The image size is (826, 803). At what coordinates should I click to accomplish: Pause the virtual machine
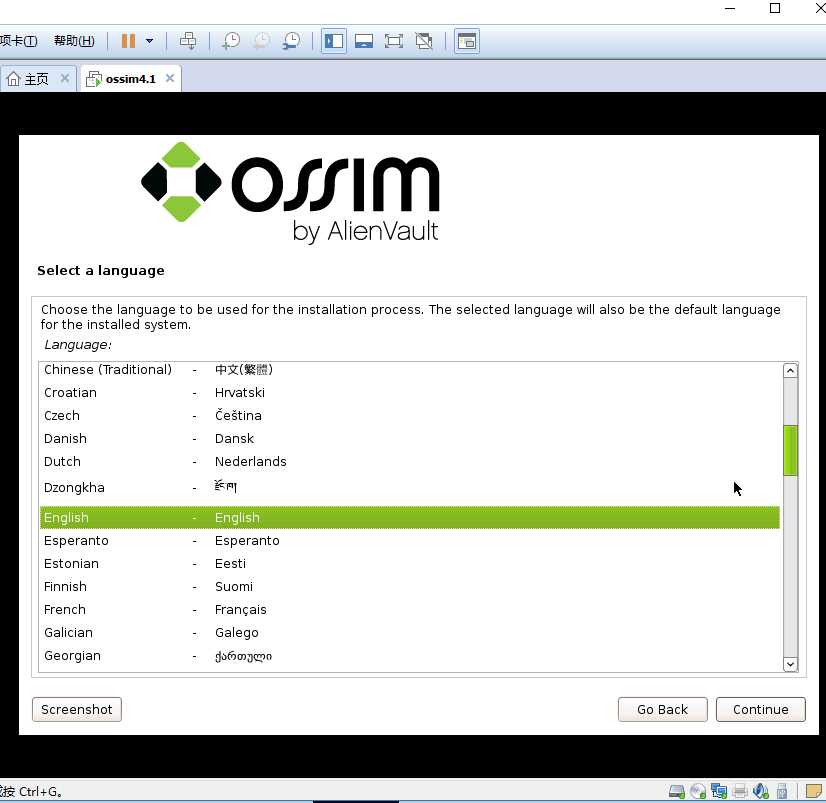pyautogui.click(x=128, y=41)
